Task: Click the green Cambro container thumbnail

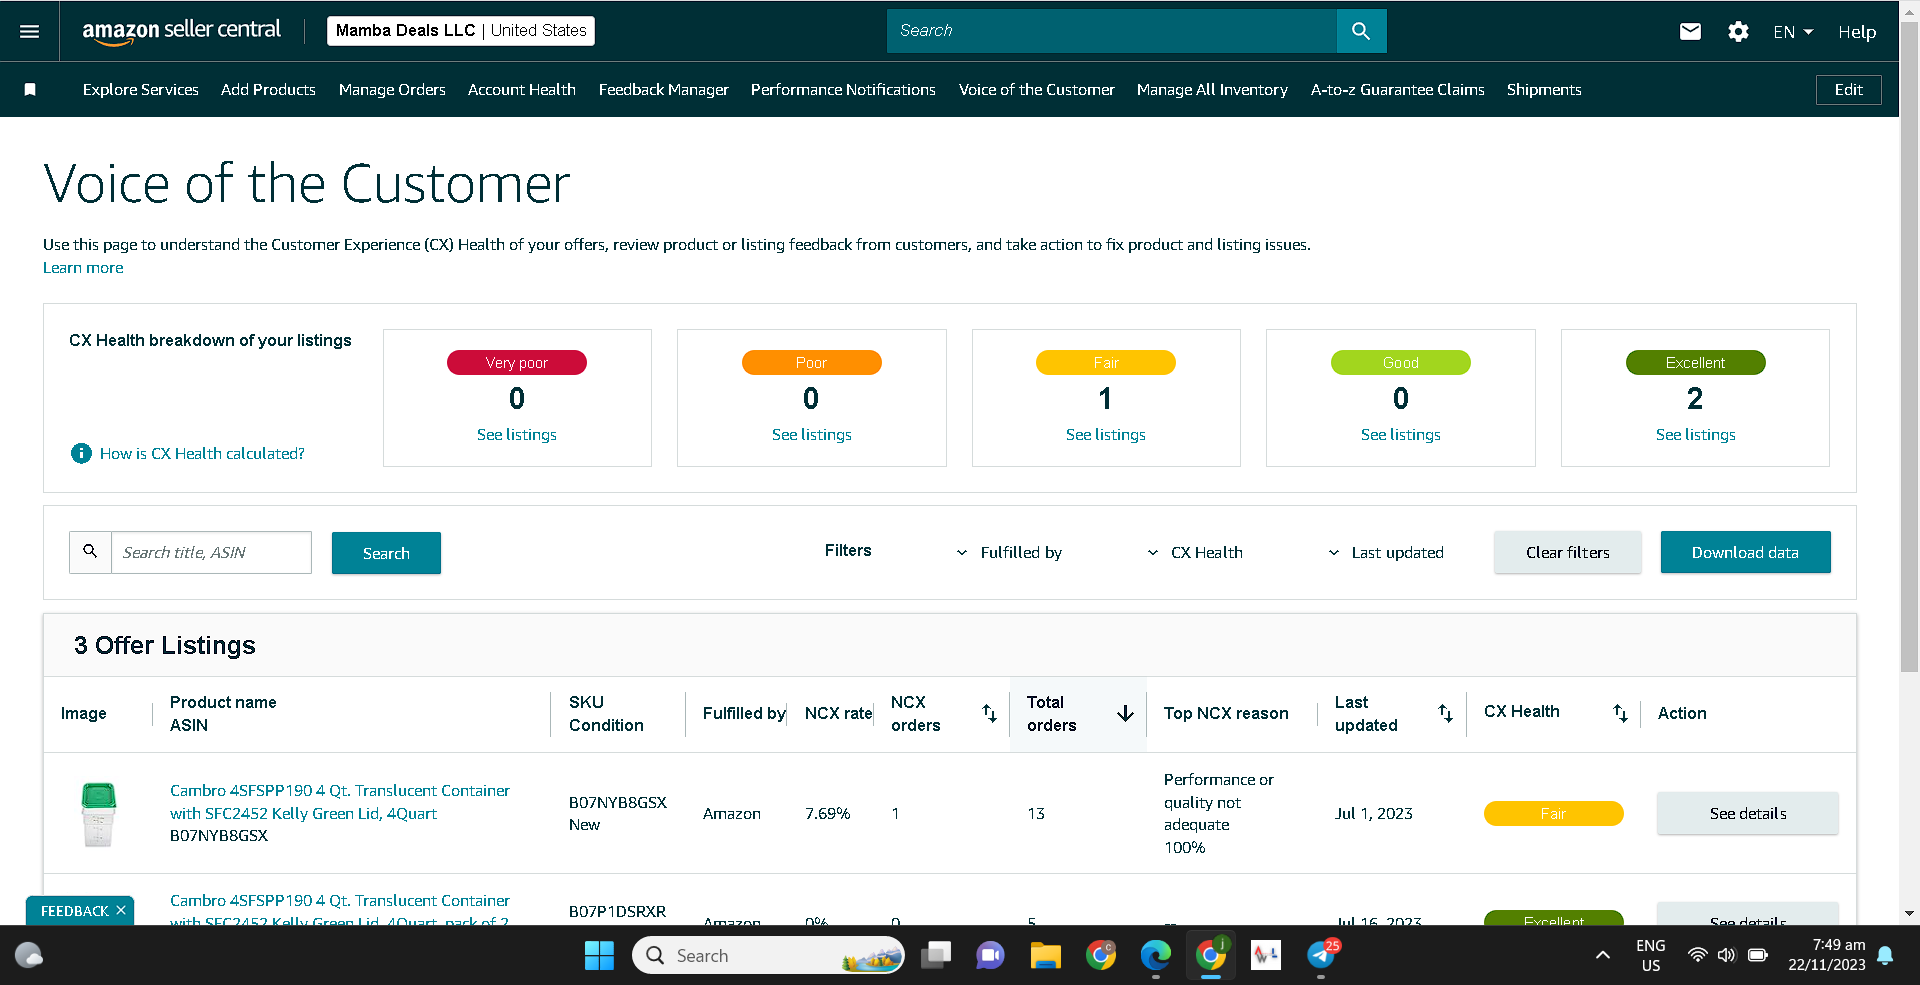Action: coord(98,814)
